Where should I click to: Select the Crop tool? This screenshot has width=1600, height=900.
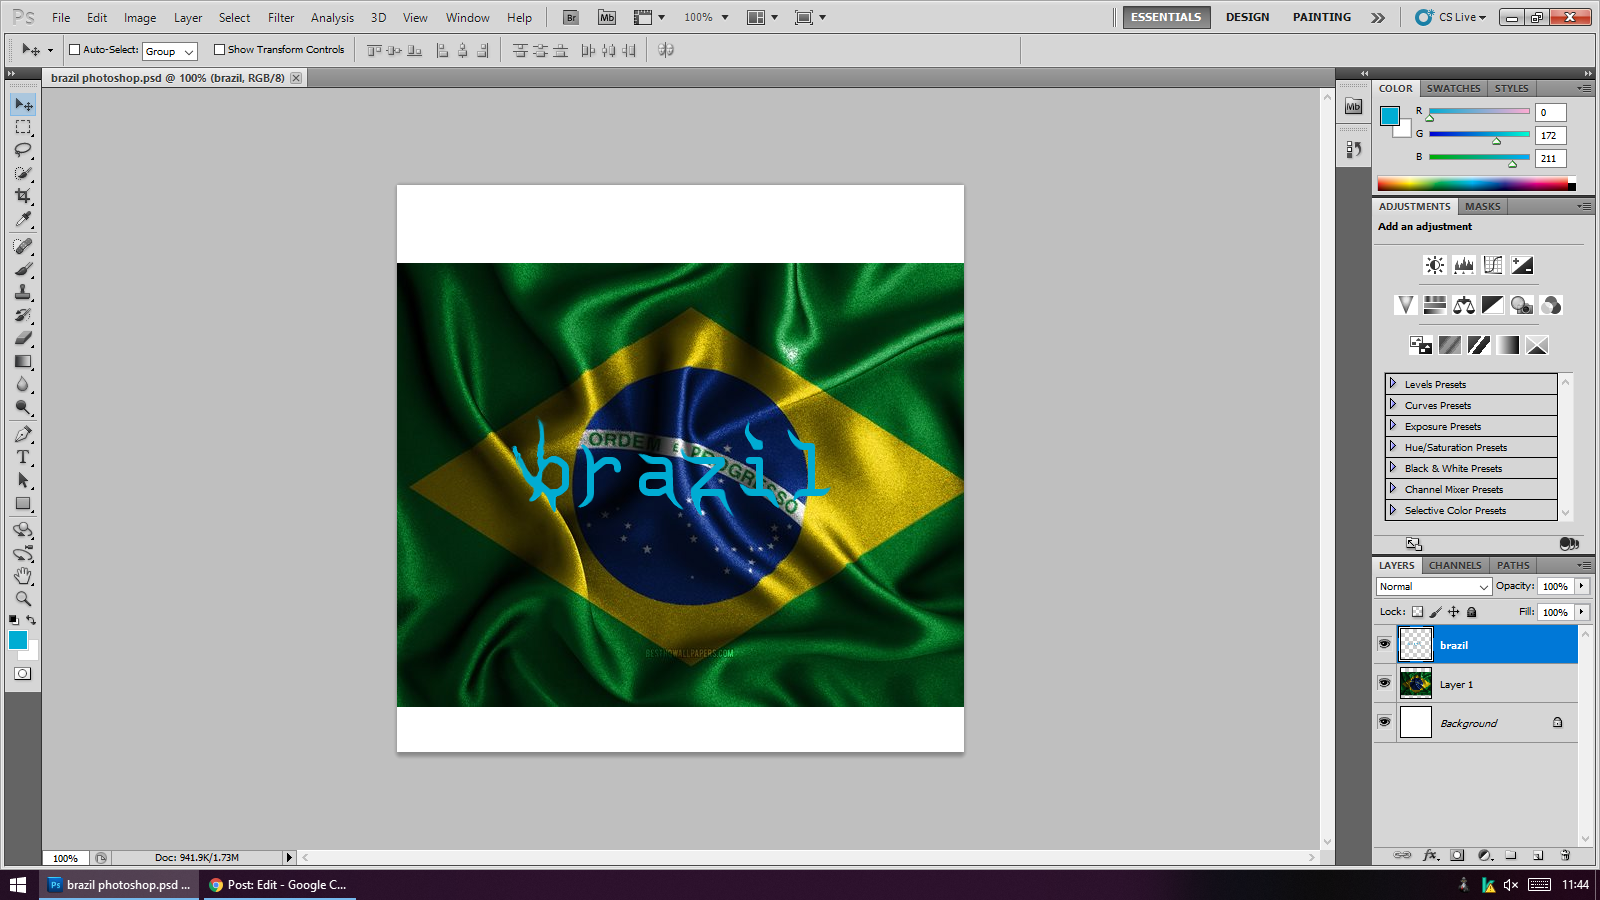coord(23,196)
